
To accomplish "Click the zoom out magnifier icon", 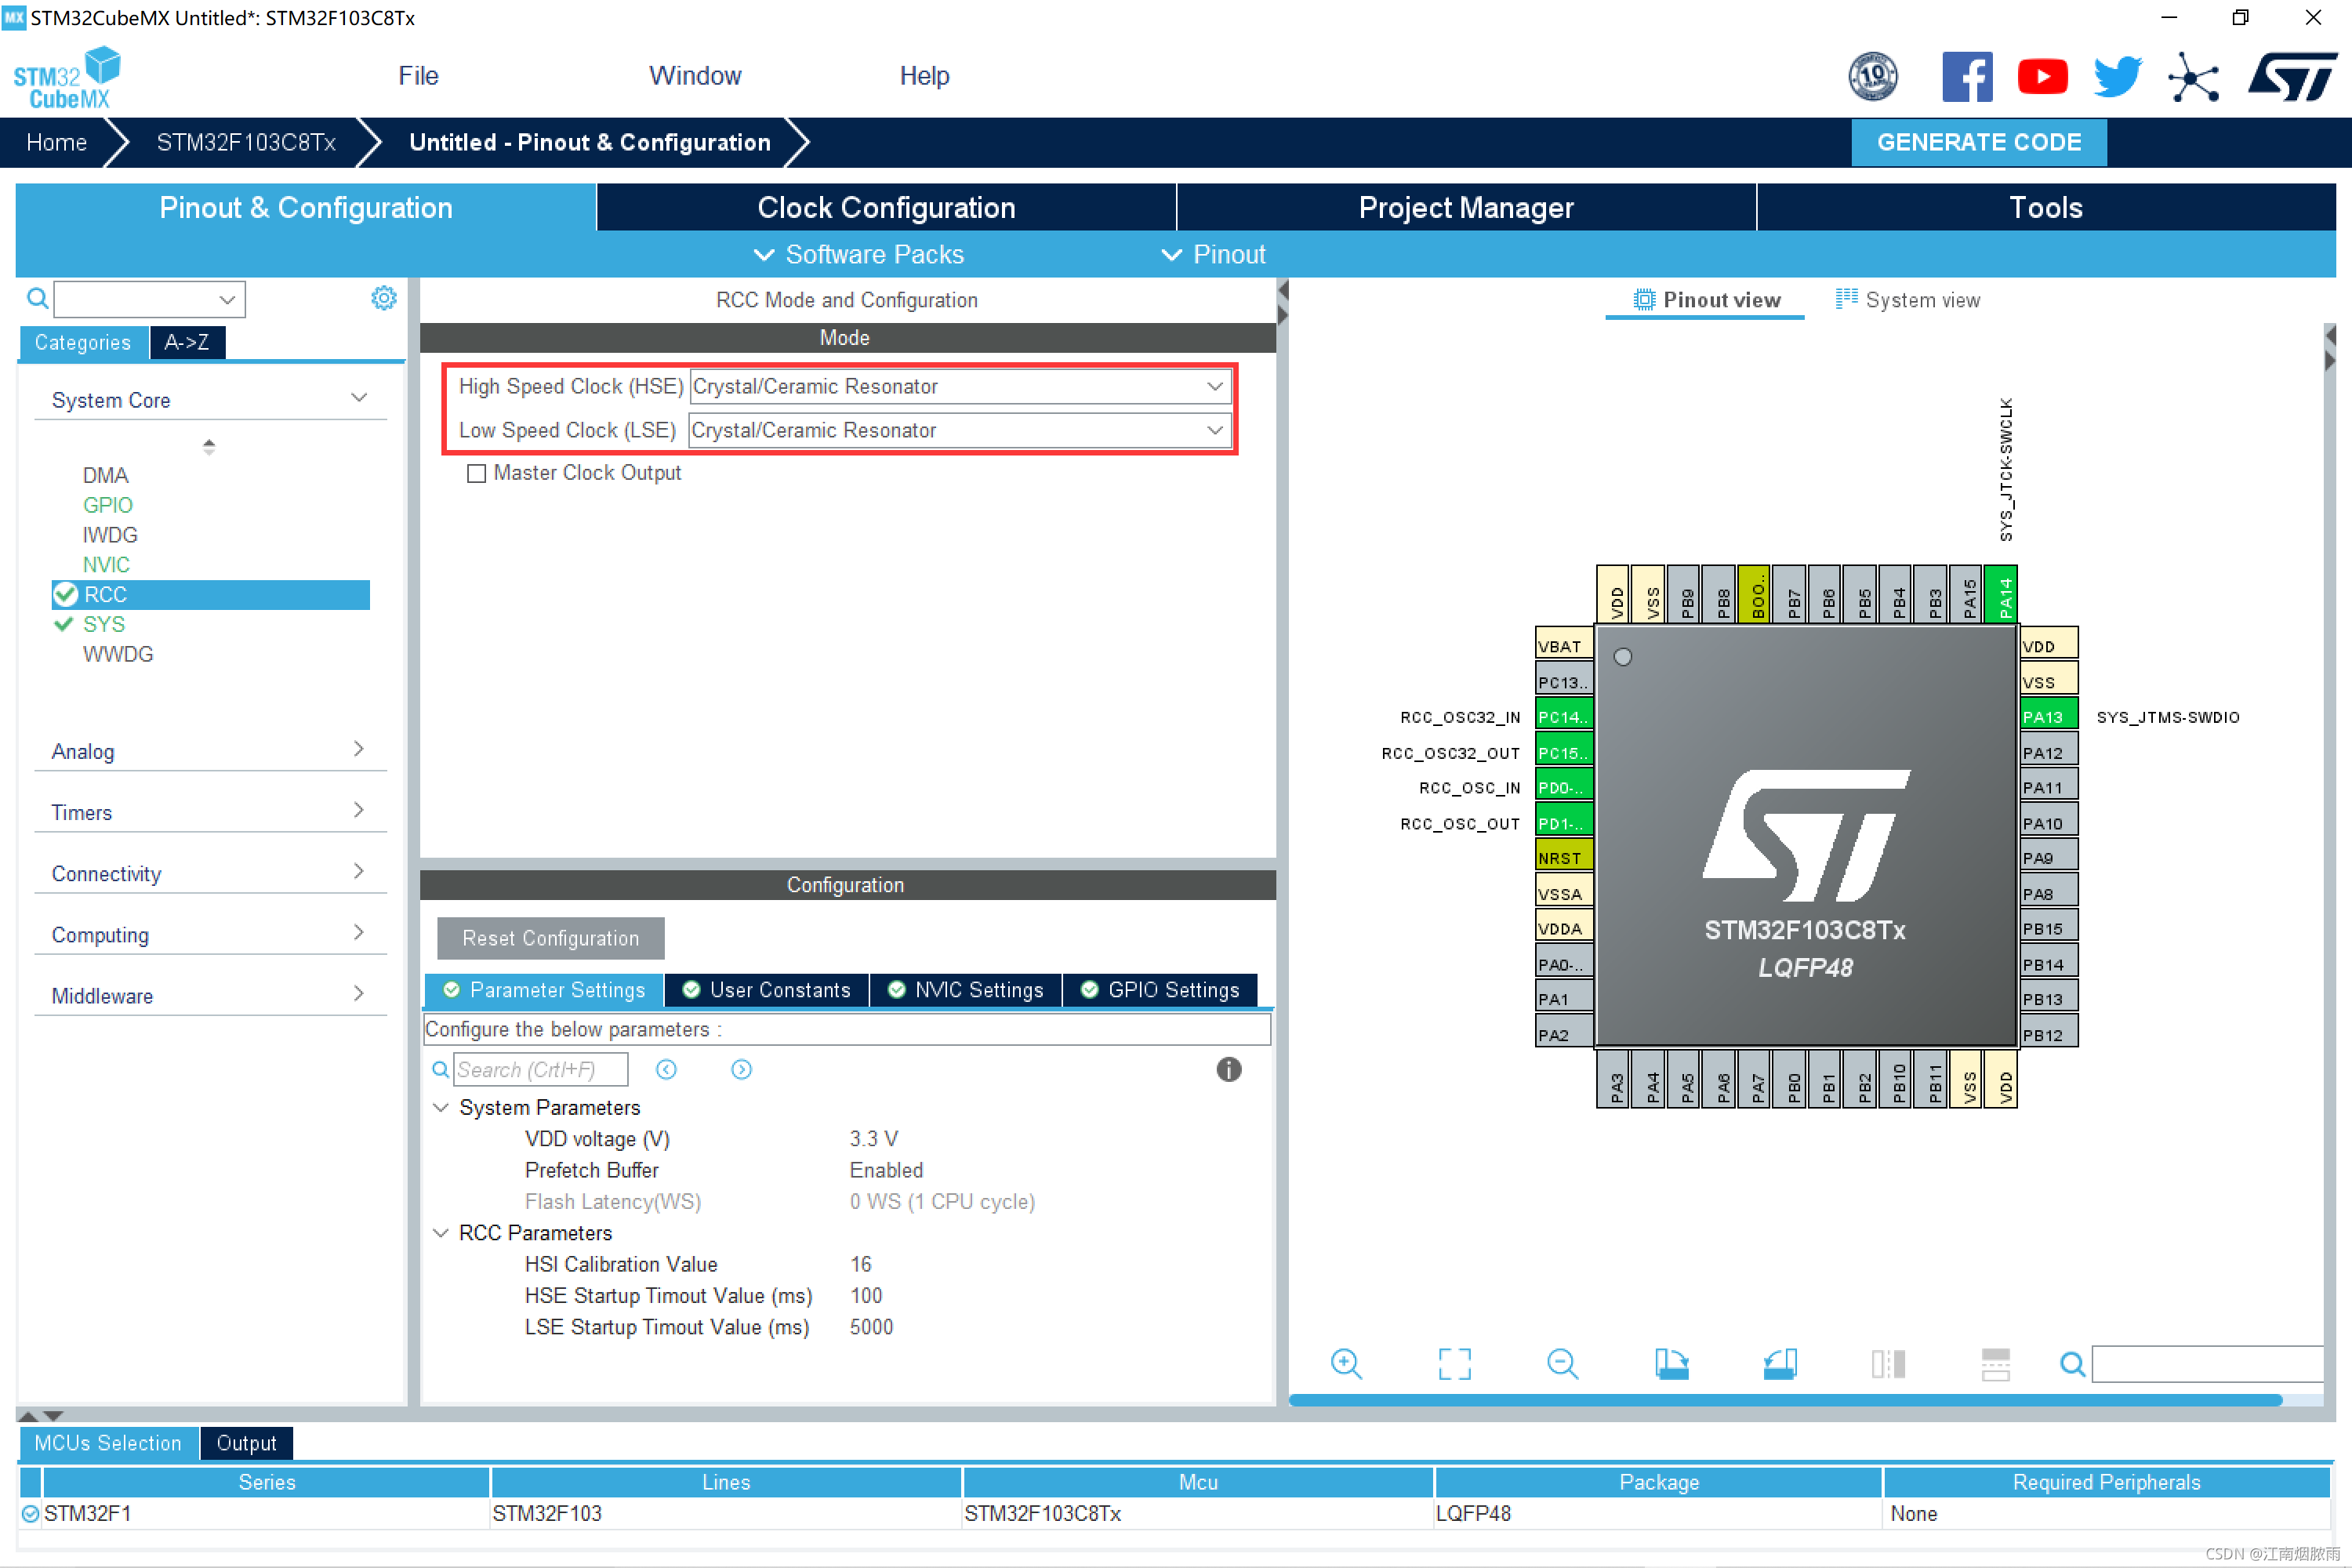I will pyautogui.click(x=1561, y=1363).
